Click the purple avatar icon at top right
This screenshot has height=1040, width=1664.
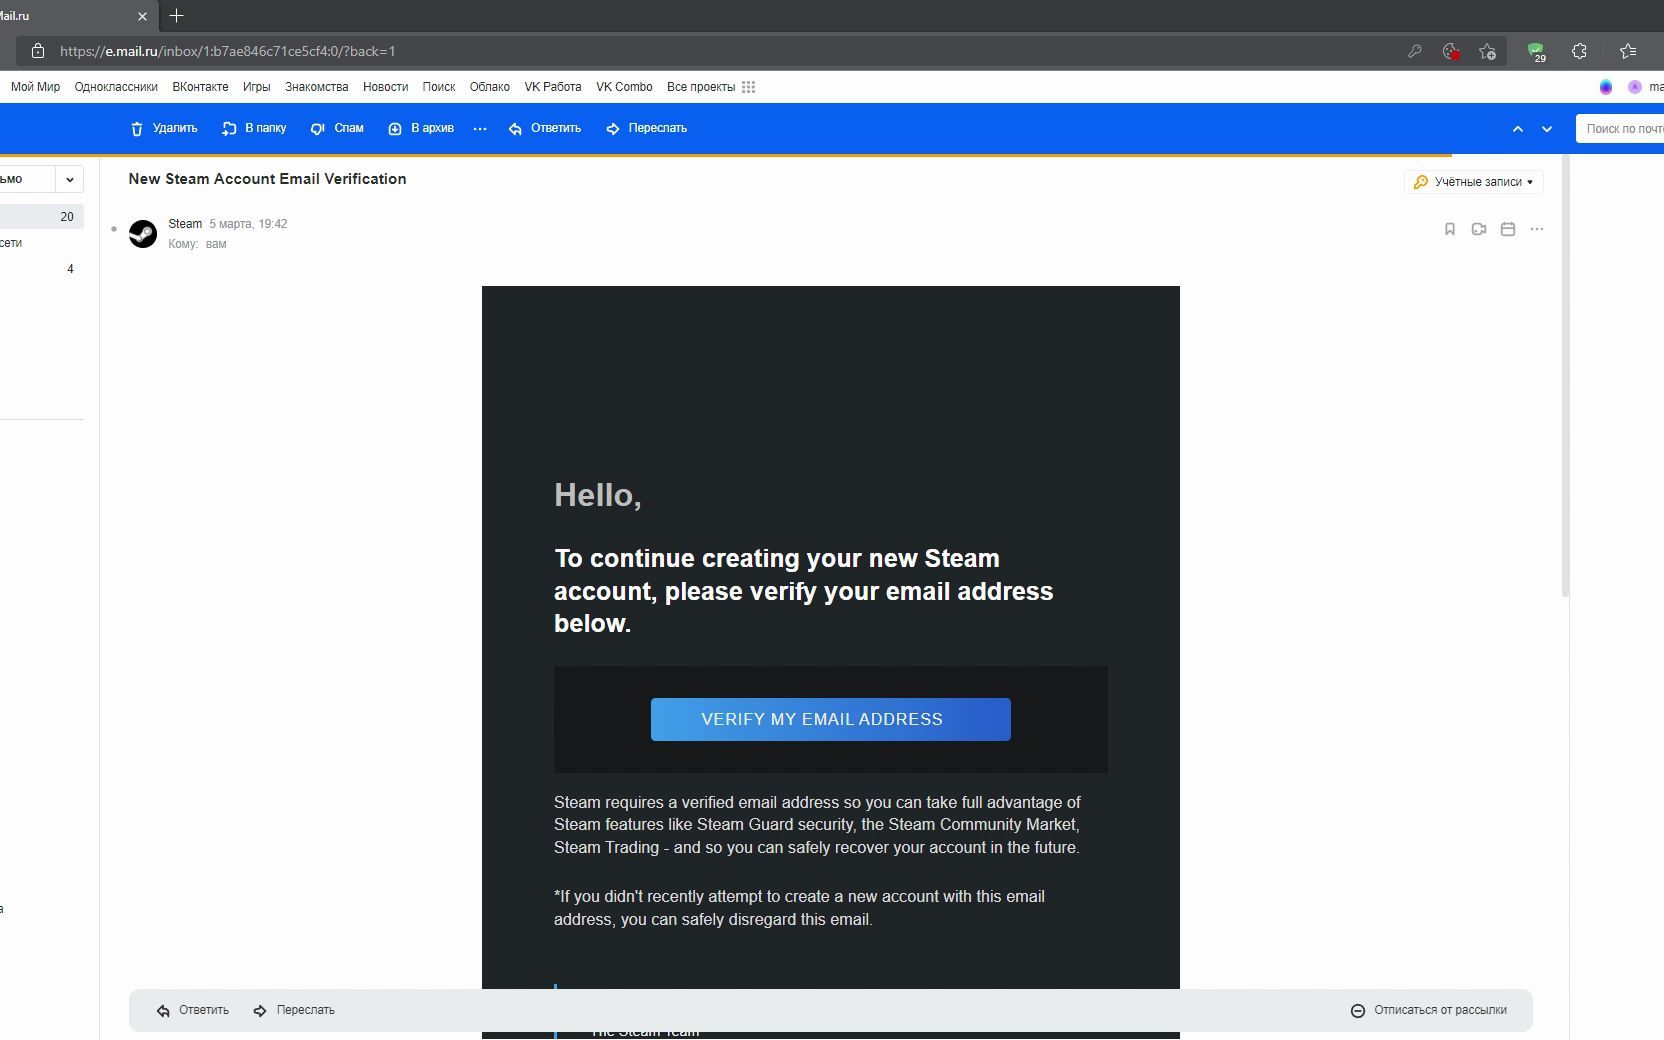click(1635, 87)
